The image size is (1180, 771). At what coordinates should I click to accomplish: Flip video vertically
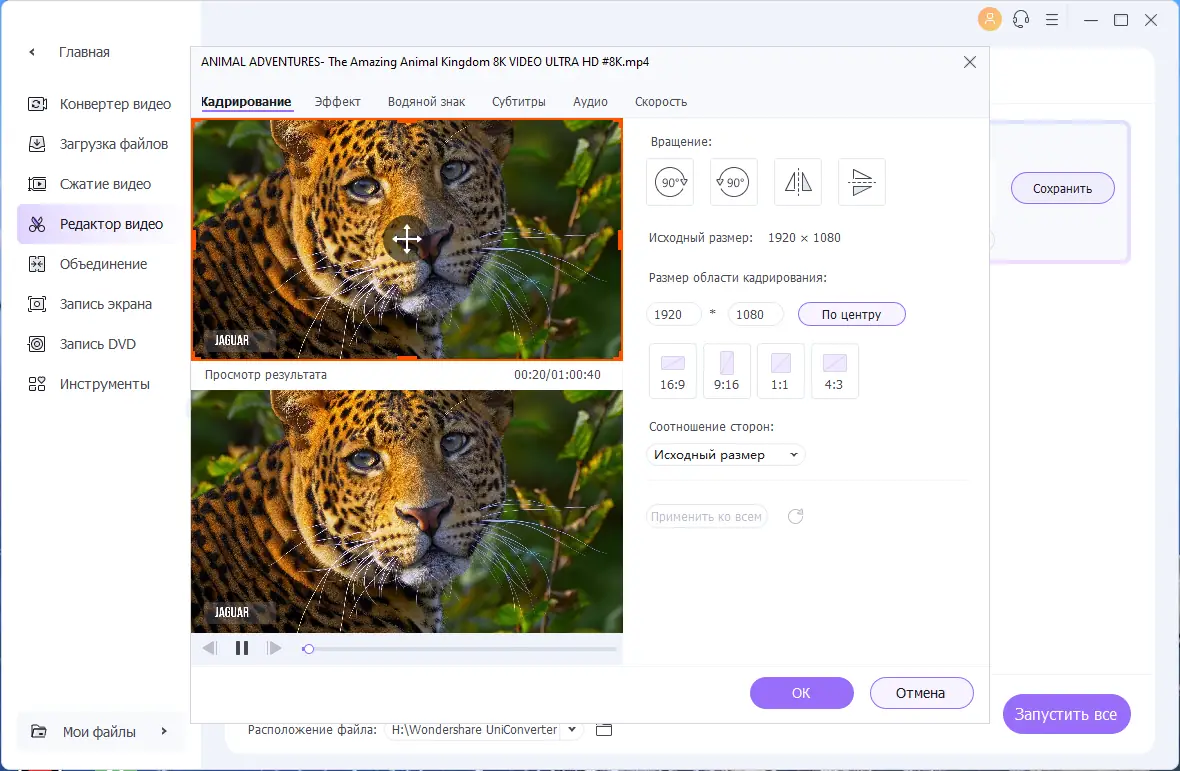[x=862, y=182]
